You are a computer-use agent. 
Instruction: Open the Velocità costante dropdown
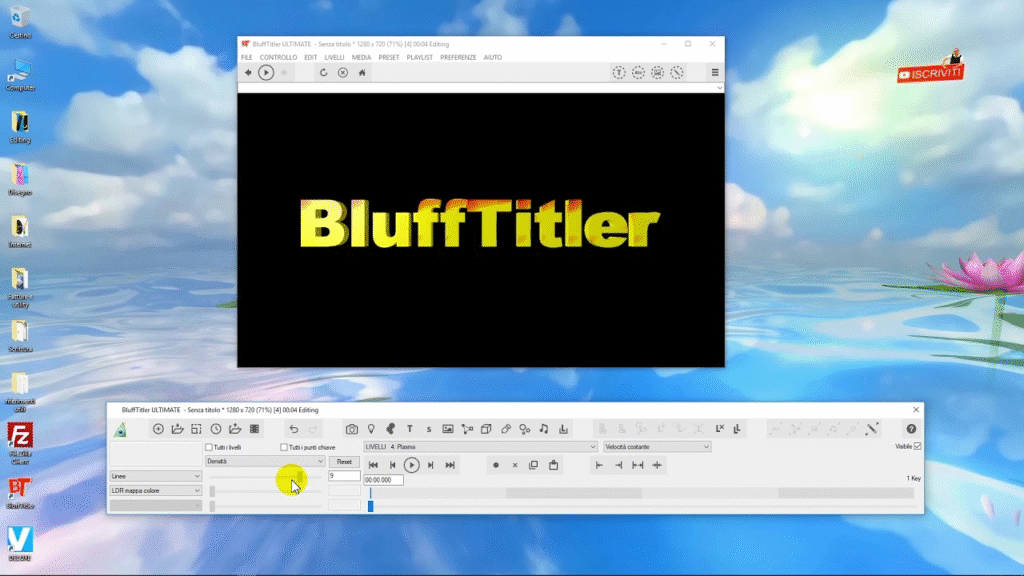coord(656,447)
